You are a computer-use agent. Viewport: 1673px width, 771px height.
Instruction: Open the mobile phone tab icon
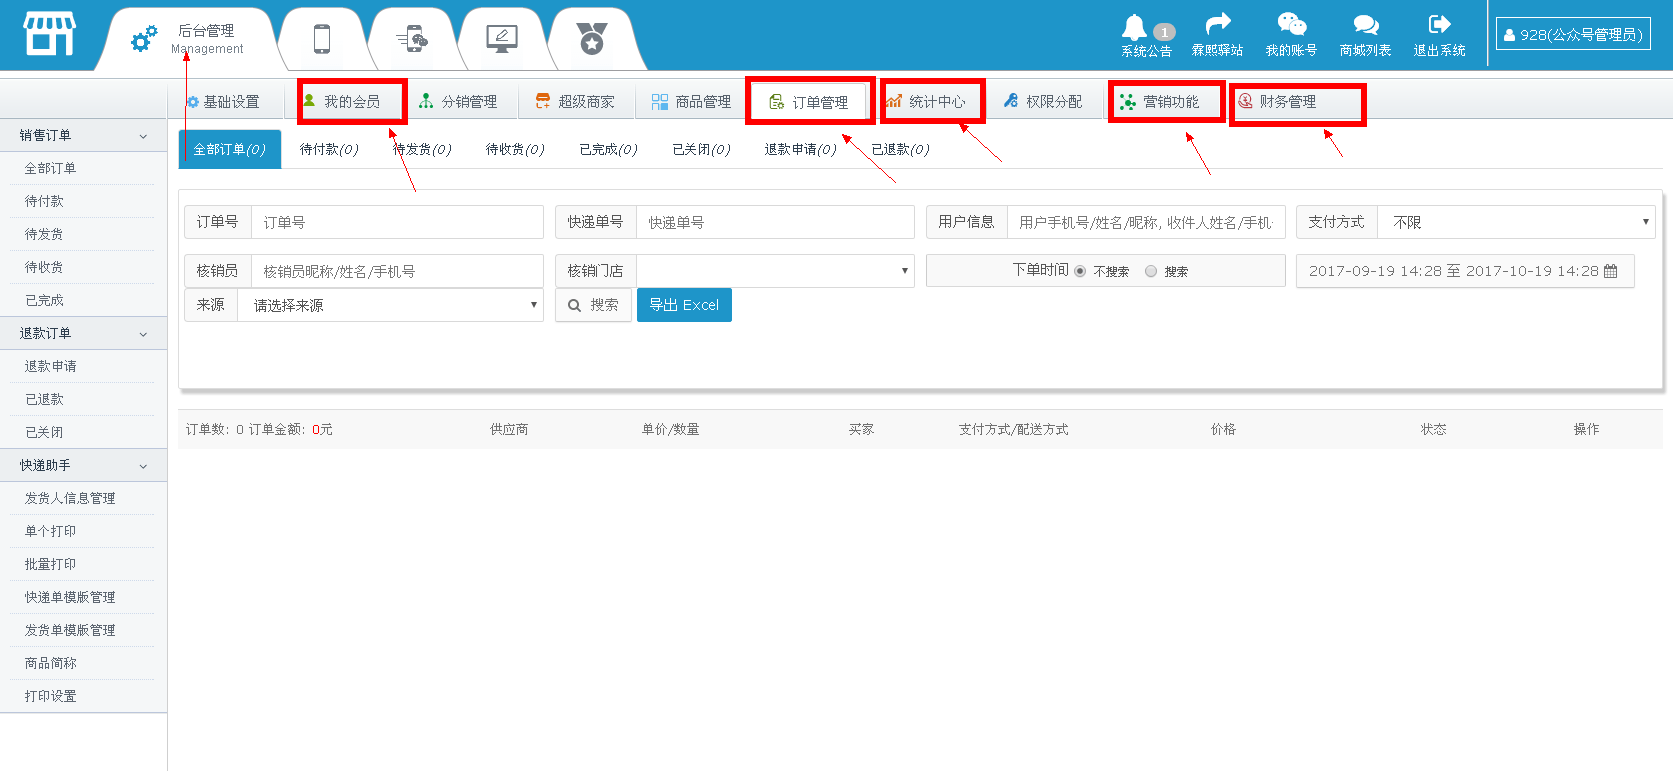click(x=321, y=39)
